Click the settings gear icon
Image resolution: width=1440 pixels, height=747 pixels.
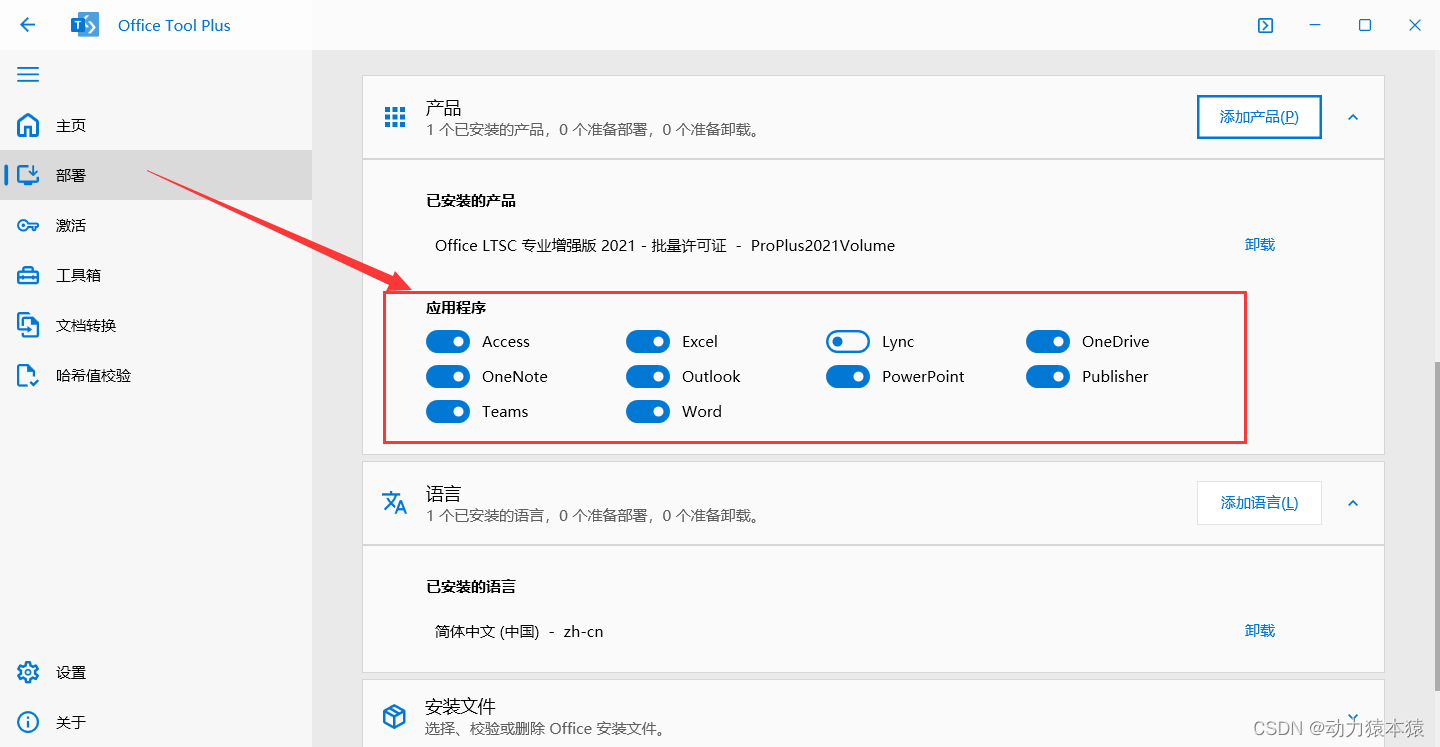pyautogui.click(x=28, y=672)
